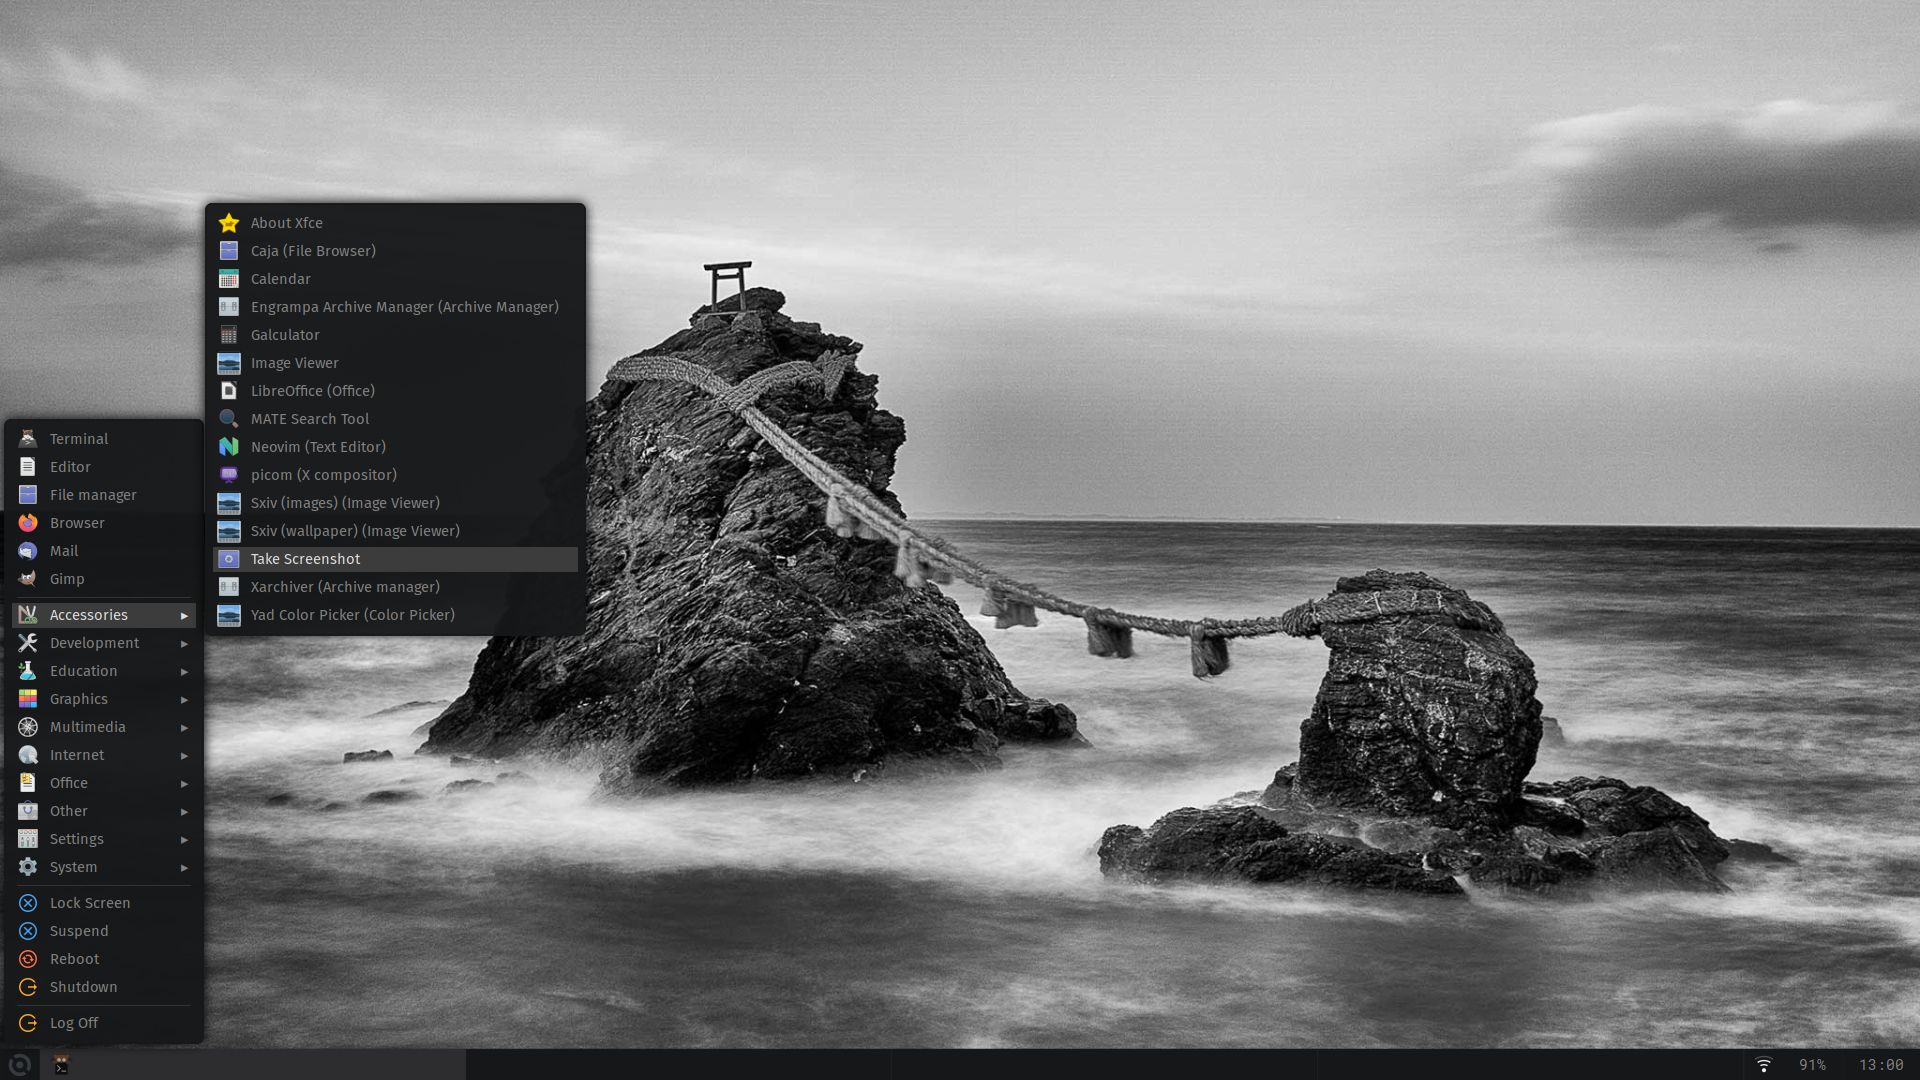
Task: Click the Suspend icon
Action: pos(28,931)
